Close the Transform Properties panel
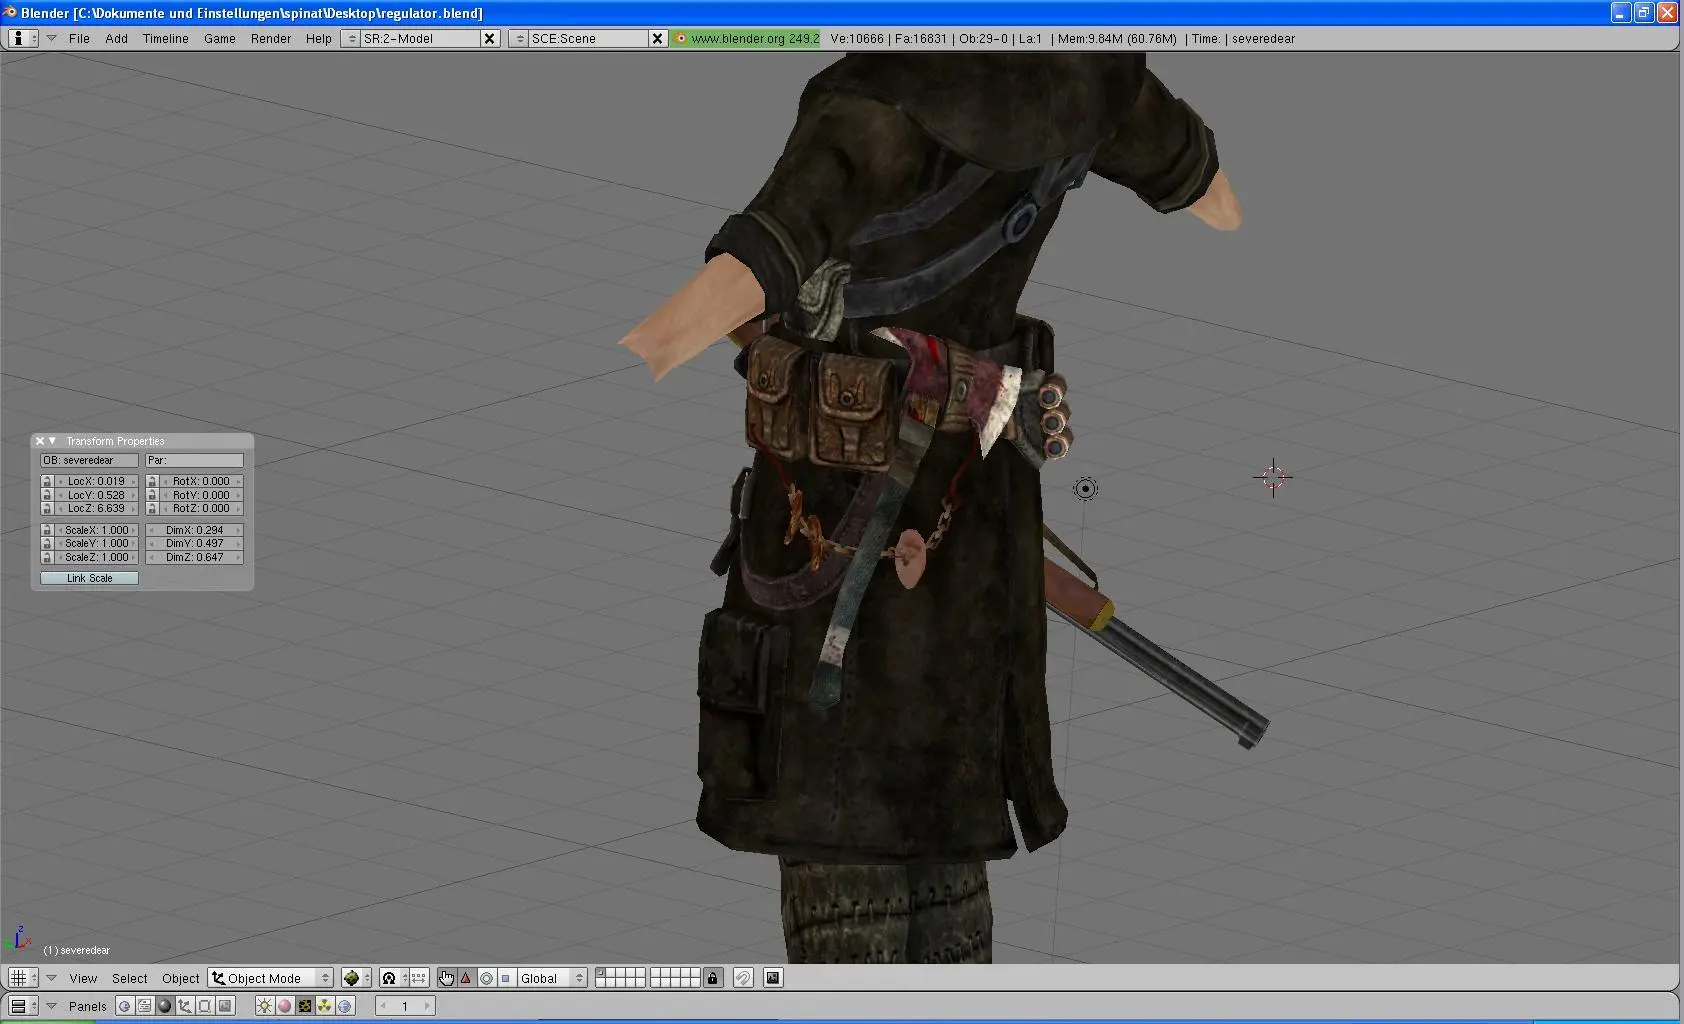1684x1024 pixels. [x=40, y=441]
